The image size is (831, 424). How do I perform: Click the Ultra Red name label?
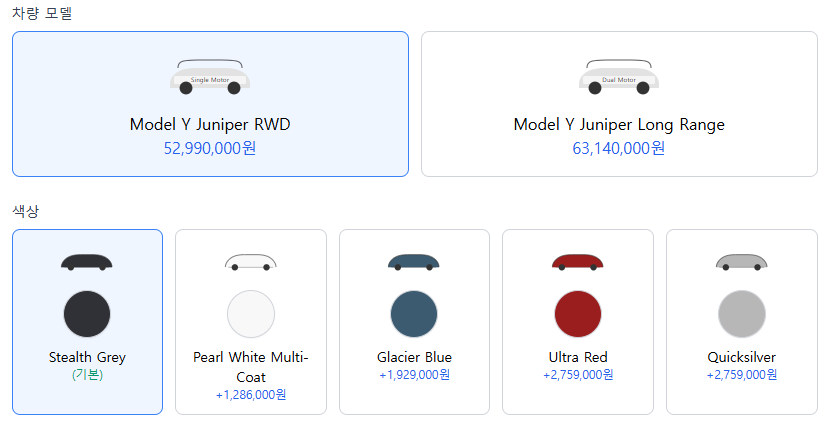(x=578, y=357)
